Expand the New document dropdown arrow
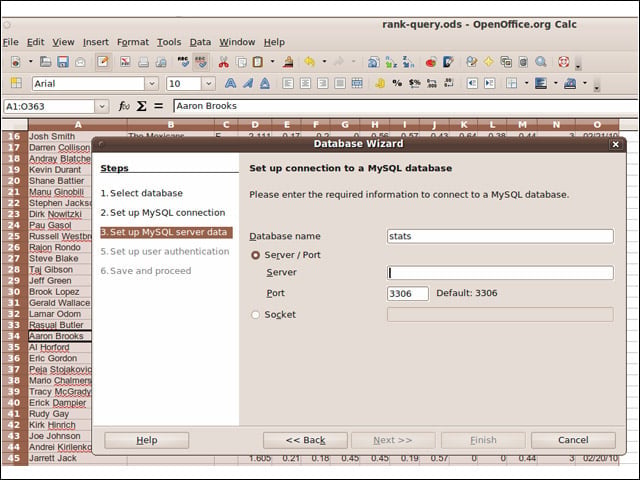 tap(31, 62)
